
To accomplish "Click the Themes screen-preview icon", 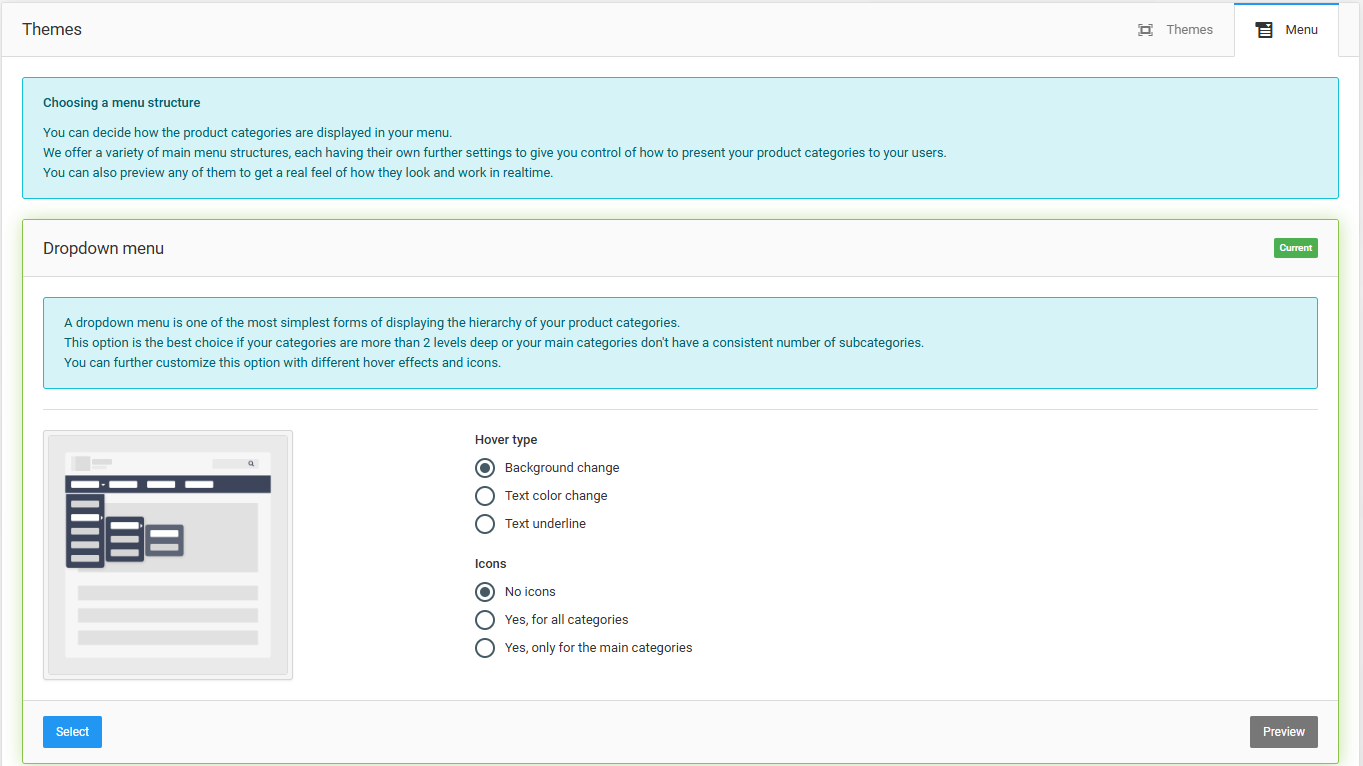I will point(1145,29).
